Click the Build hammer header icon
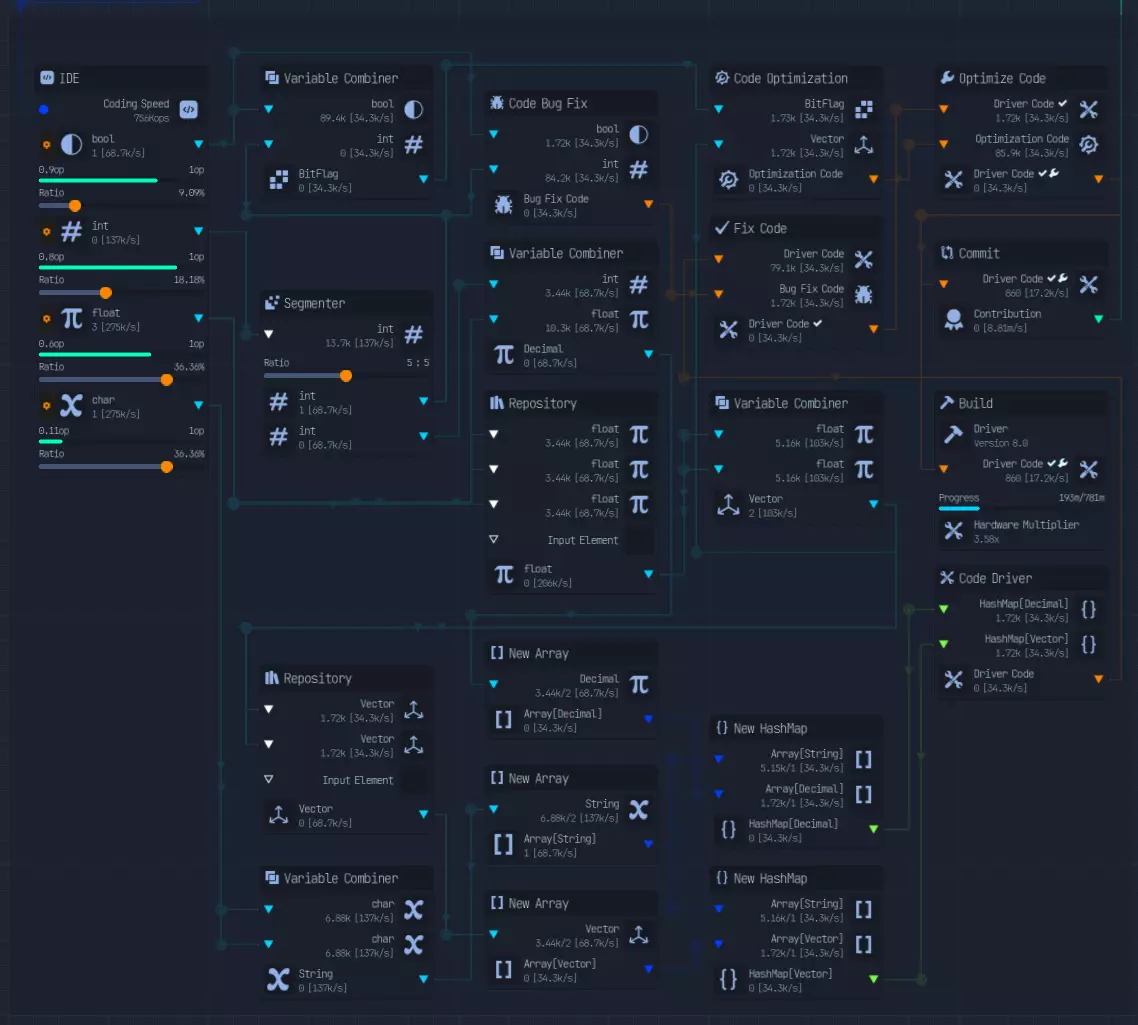The width and height of the screenshot is (1138, 1025). click(947, 403)
